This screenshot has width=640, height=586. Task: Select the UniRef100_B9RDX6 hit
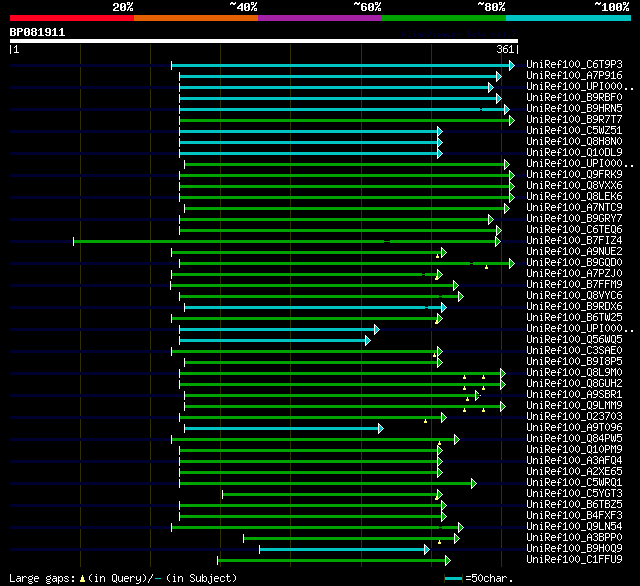pos(574,307)
